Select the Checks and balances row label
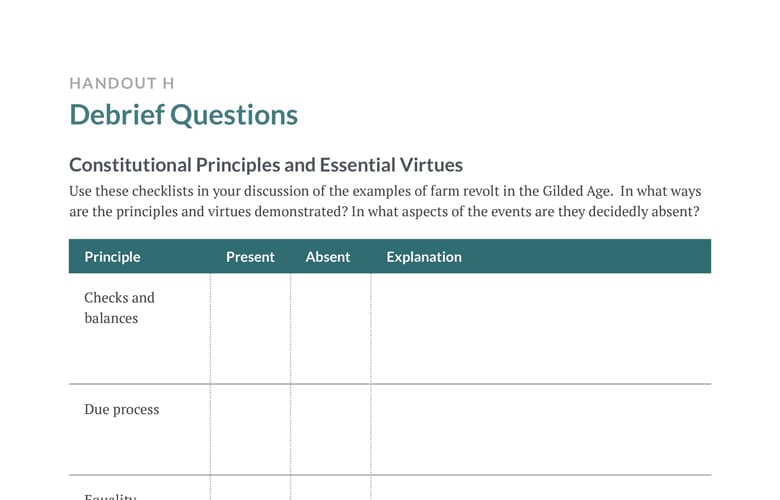The height and width of the screenshot is (500, 780). coord(119,308)
